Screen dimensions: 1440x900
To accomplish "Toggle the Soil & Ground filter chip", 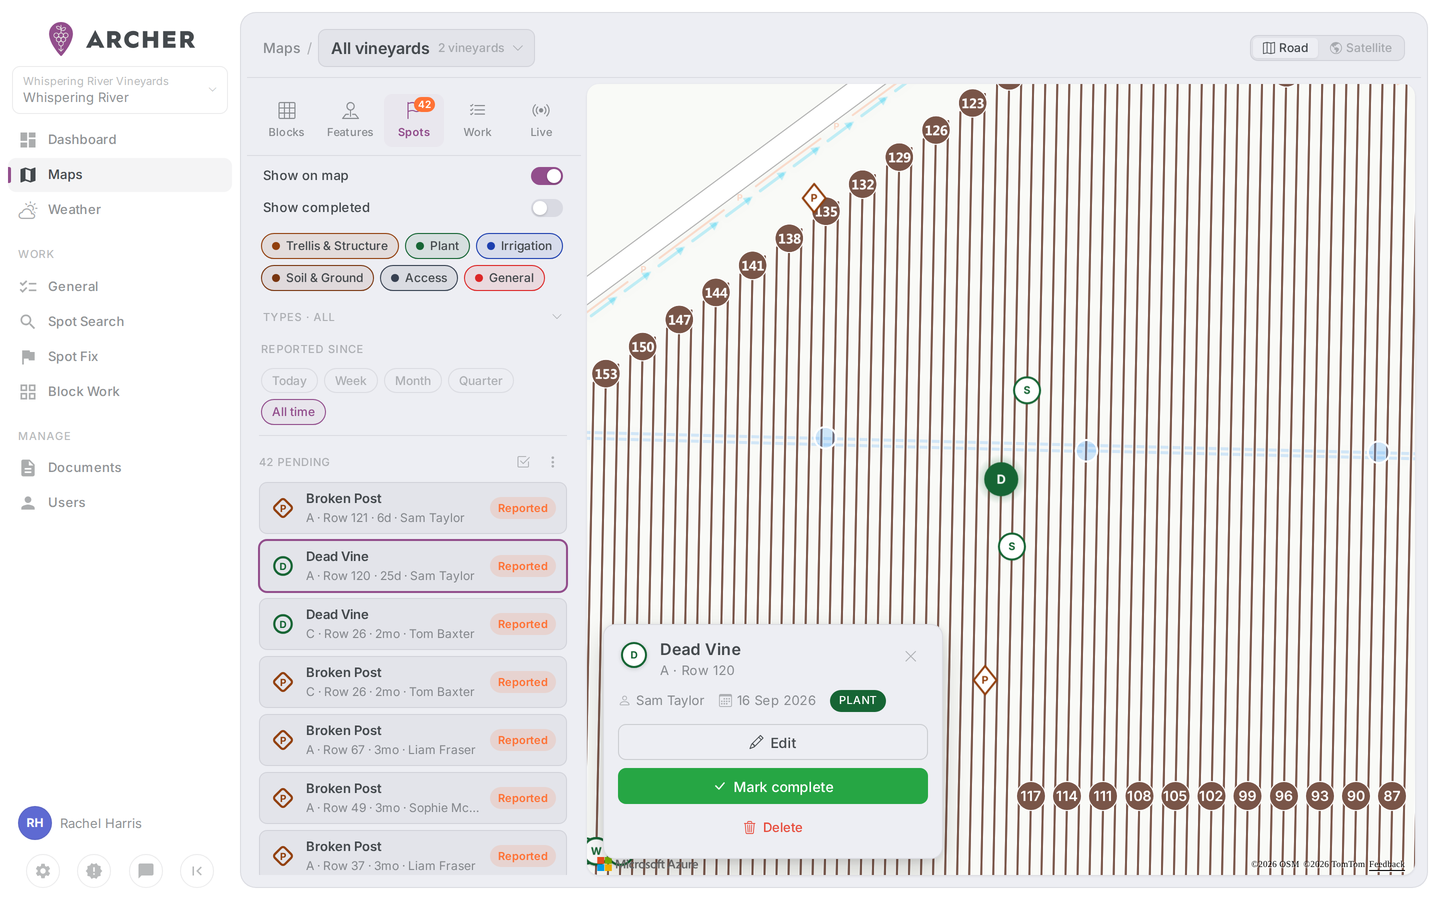I will pos(317,278).
